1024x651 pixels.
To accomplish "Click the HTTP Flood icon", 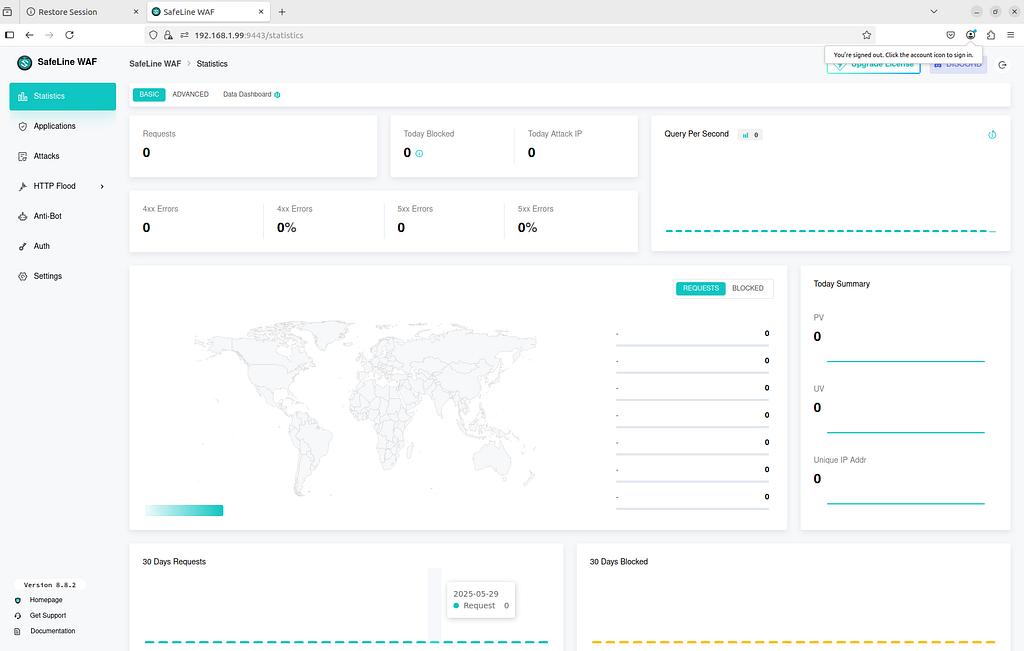I will pos(23,187).
